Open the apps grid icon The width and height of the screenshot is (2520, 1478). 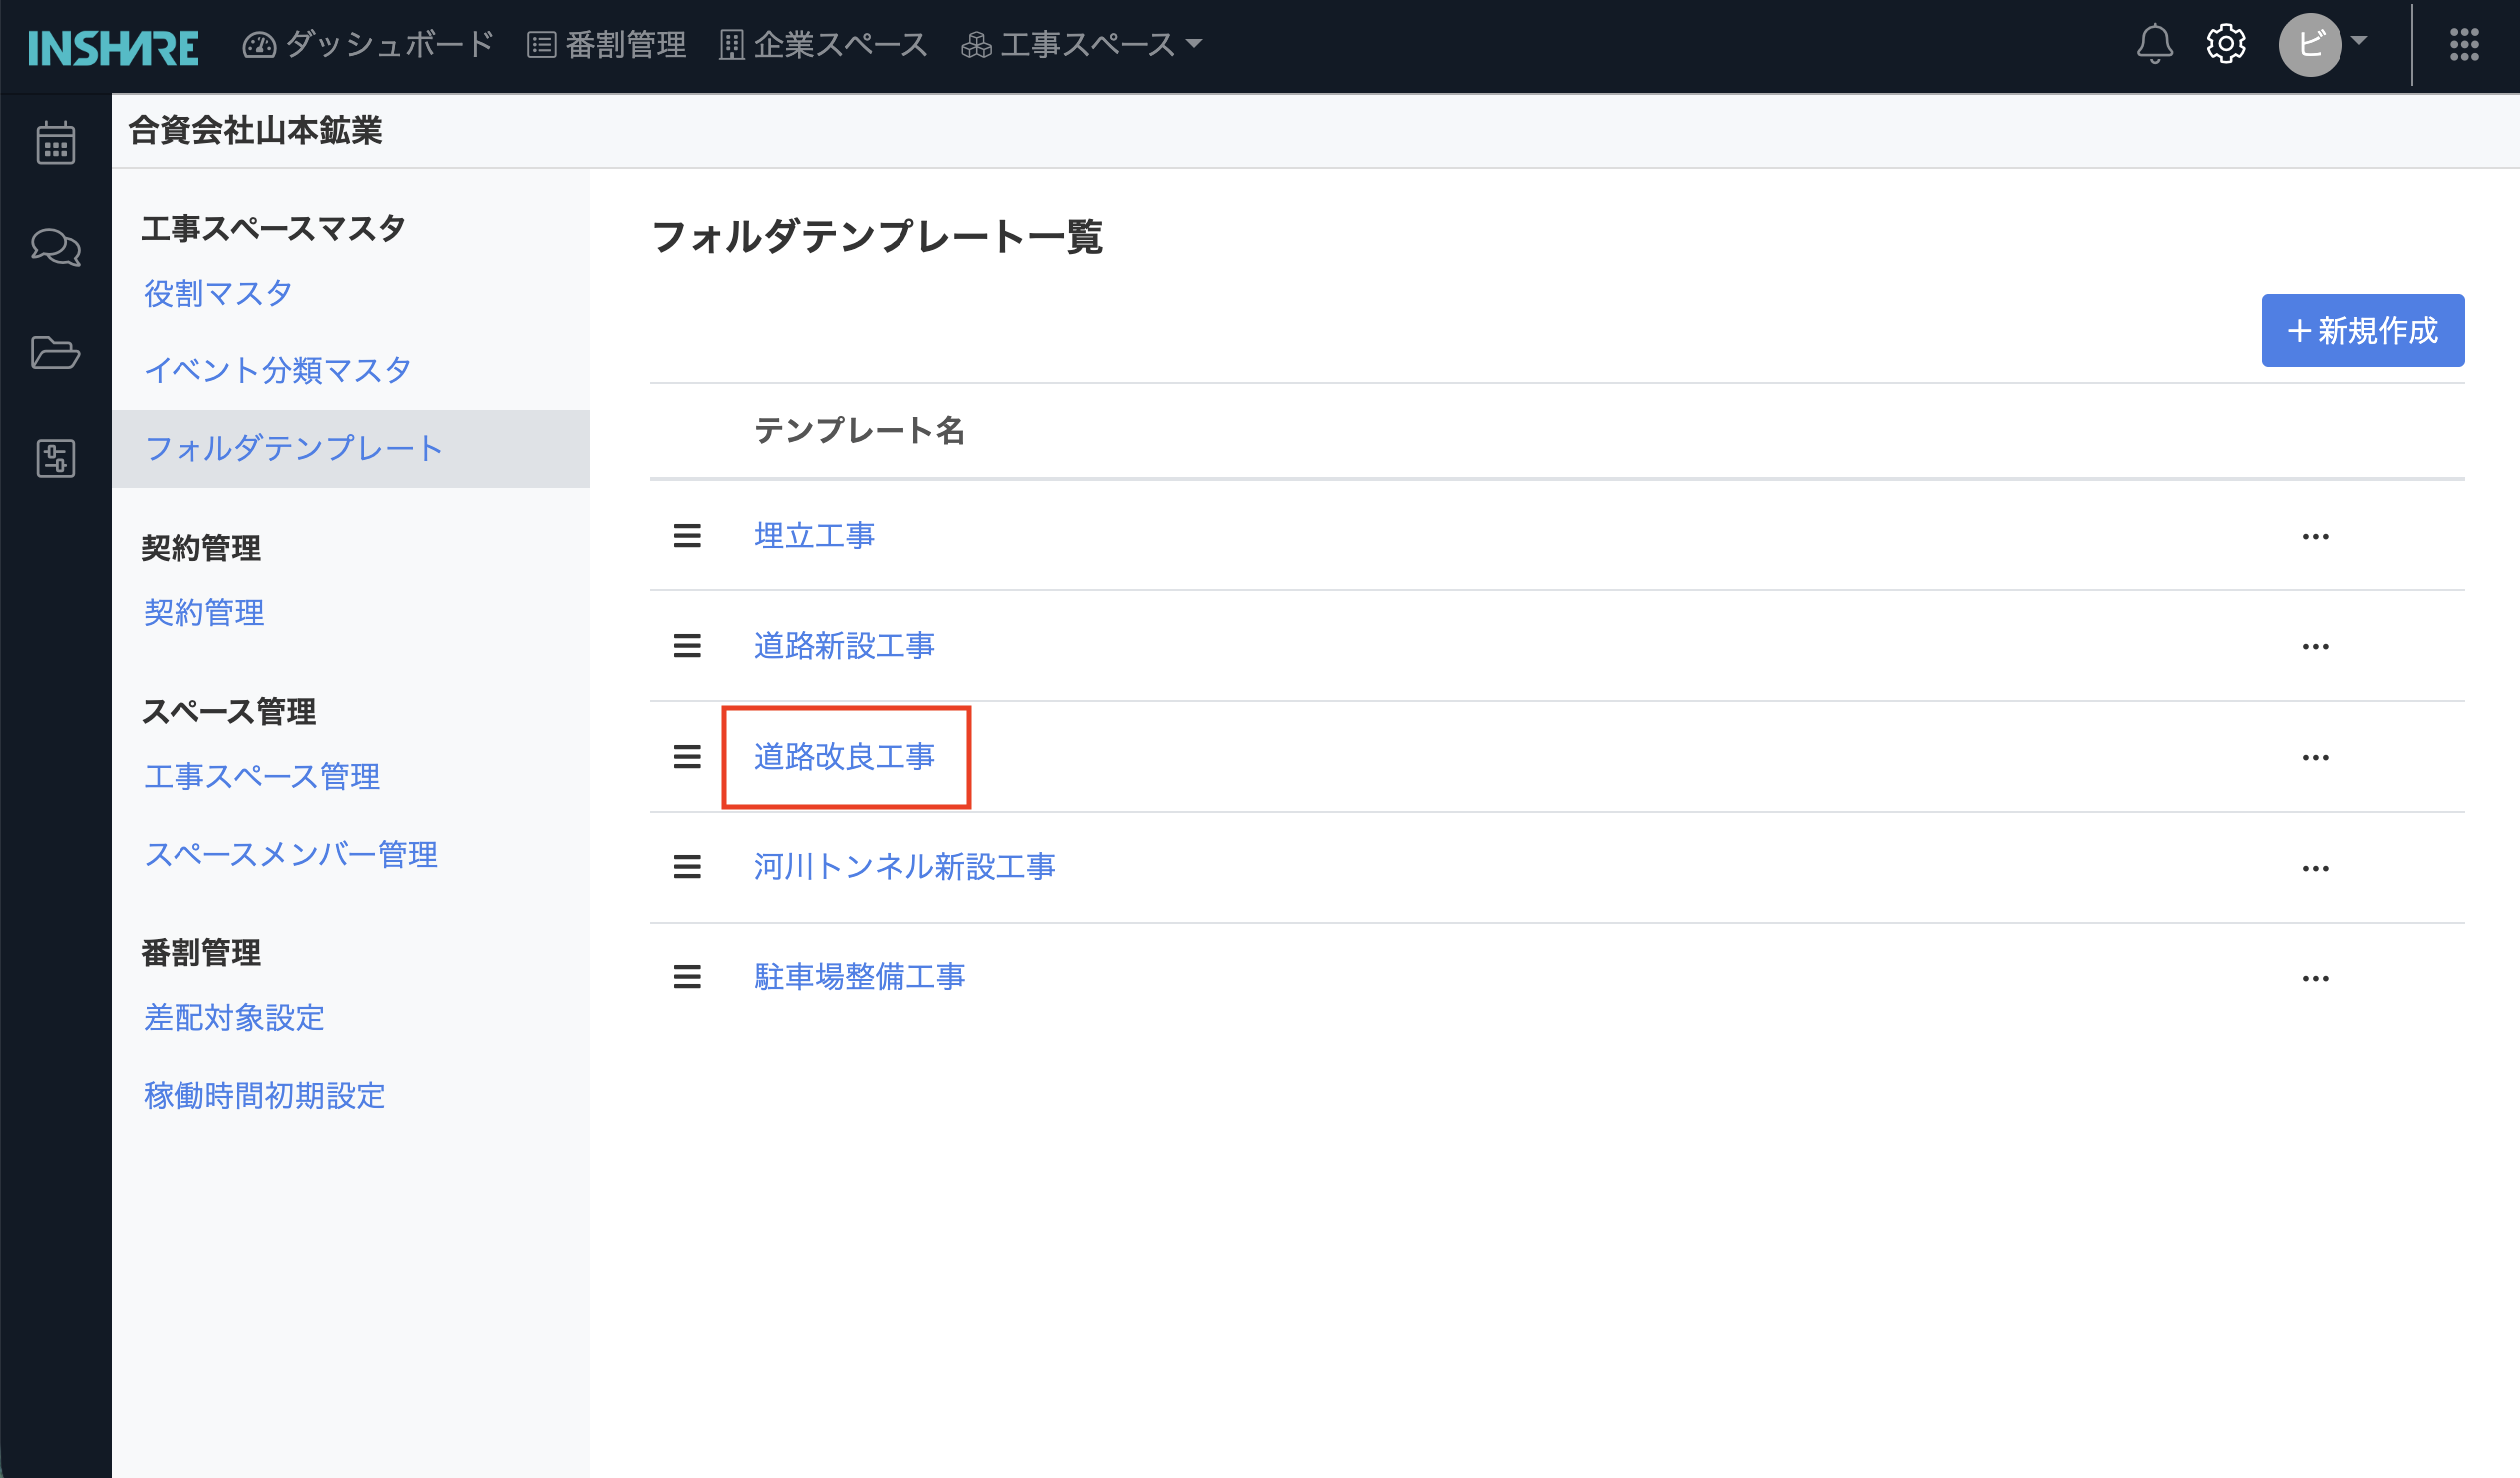pyautogui.click(x=2464, y=44)
